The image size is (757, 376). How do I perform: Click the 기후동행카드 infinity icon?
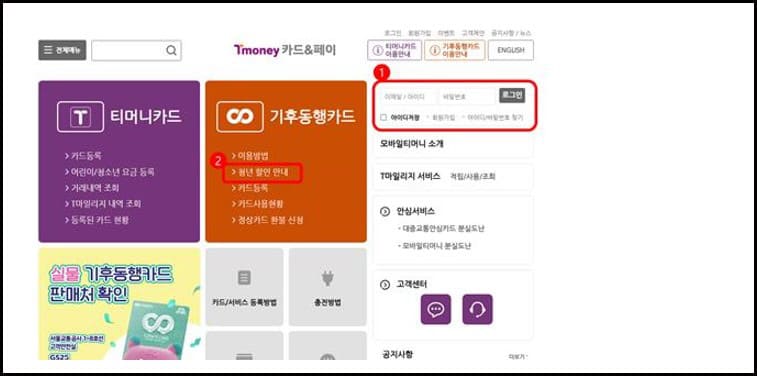tap(240, 117)
